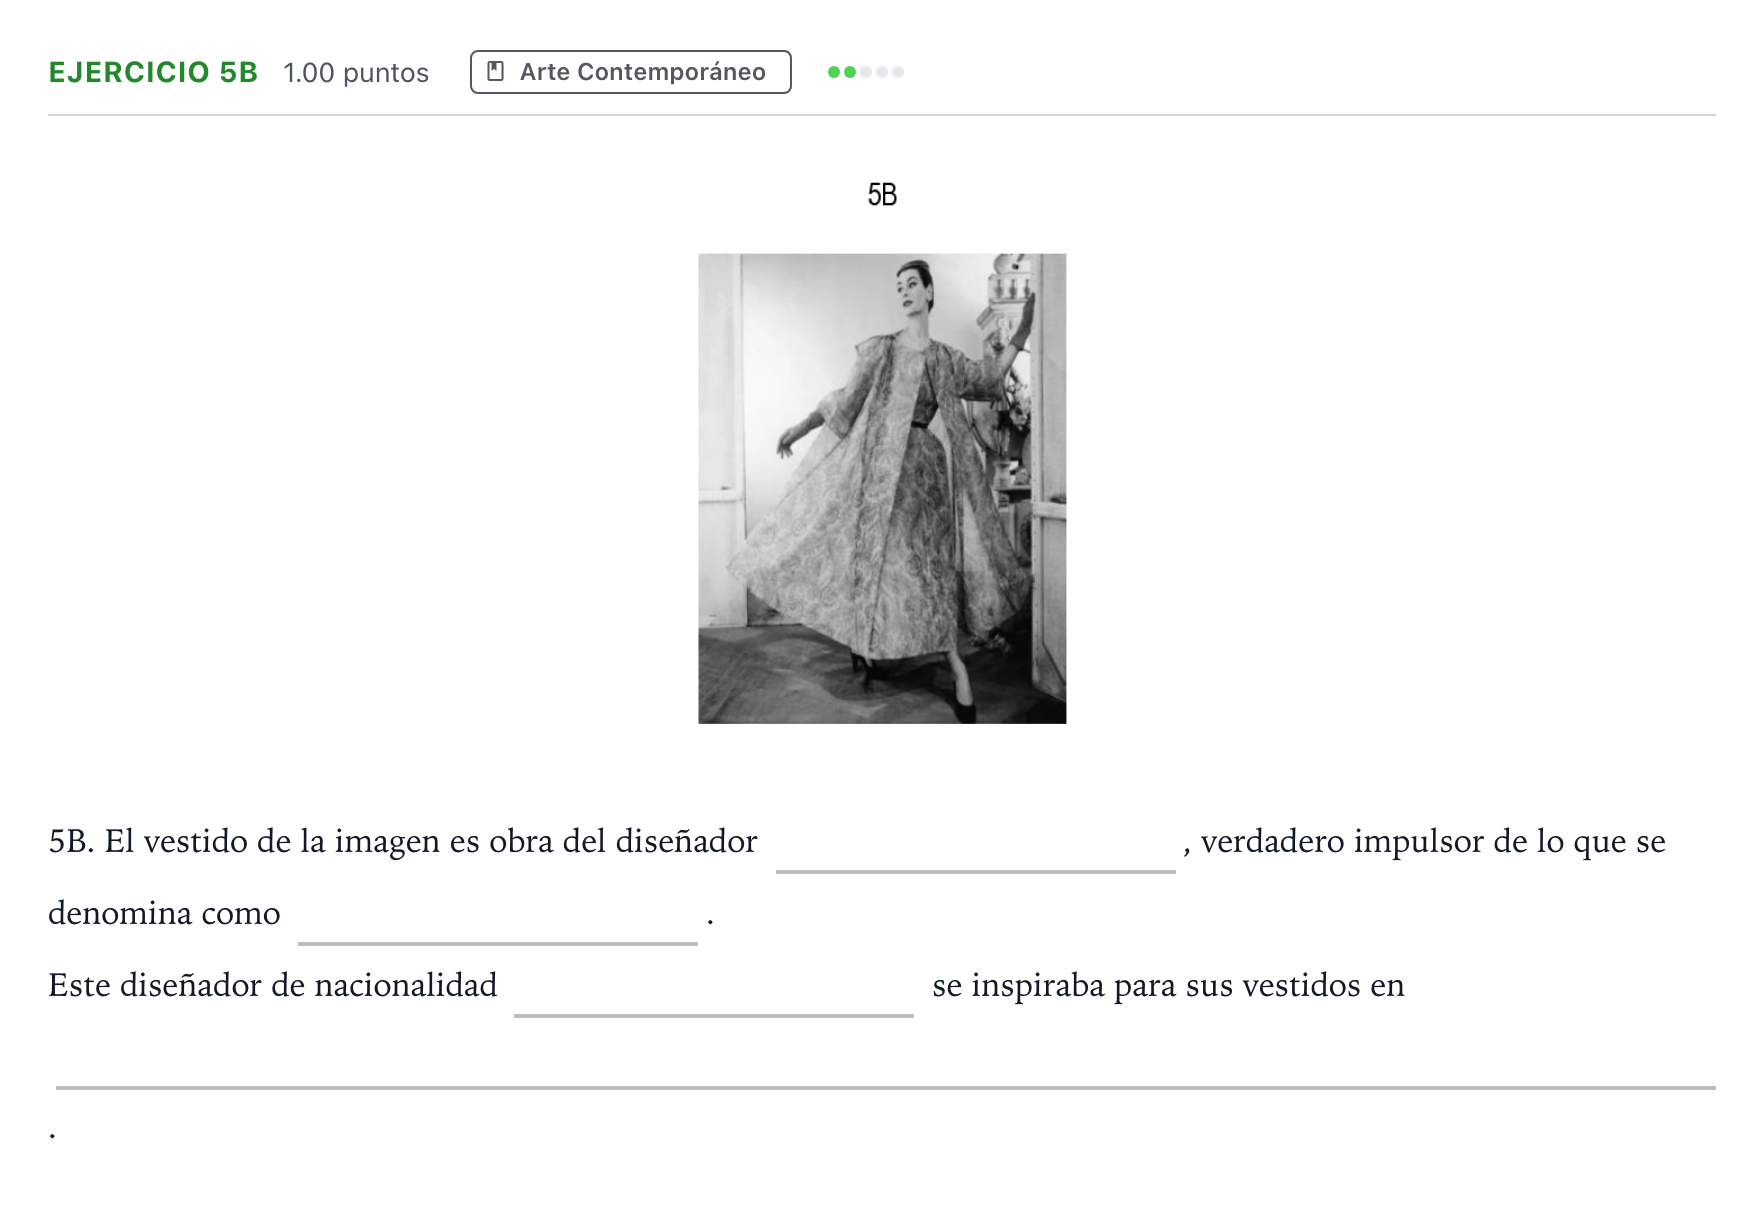Viewport: 1764px width, 1214px height.
Task: Click the long blank below 'vestidos en'
Action: pyautogui.click(x=885, y=1064)
